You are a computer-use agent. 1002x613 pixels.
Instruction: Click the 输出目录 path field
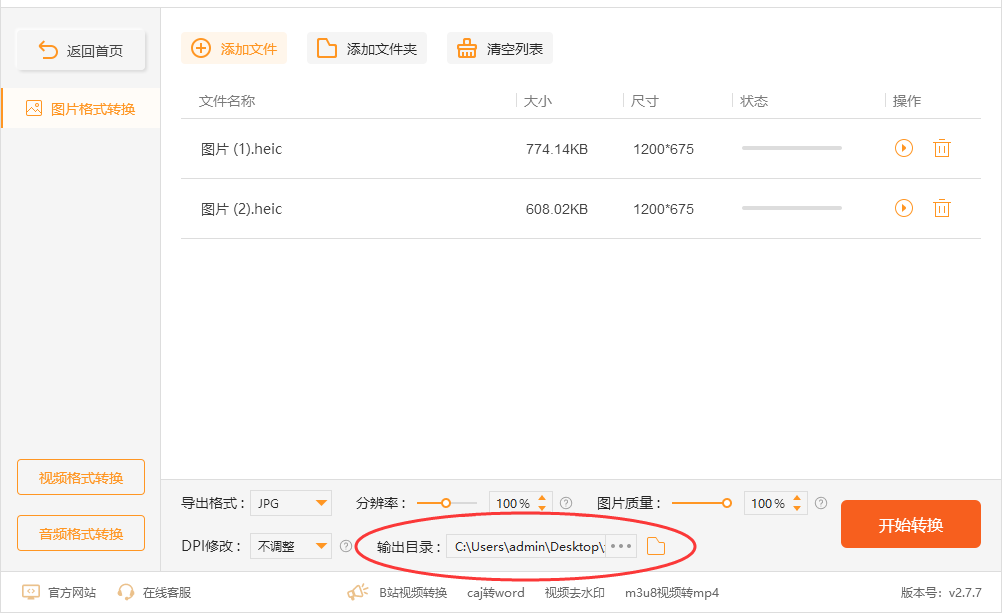[526, 547]
